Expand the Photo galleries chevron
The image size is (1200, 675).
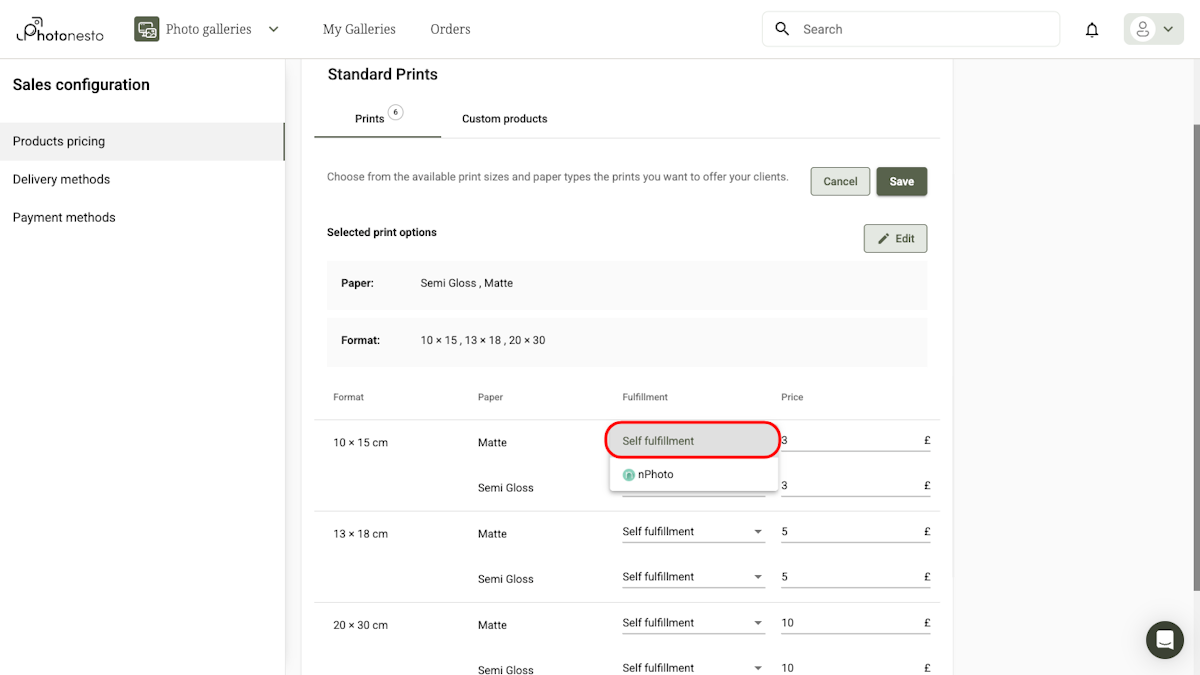pos(273,29)
